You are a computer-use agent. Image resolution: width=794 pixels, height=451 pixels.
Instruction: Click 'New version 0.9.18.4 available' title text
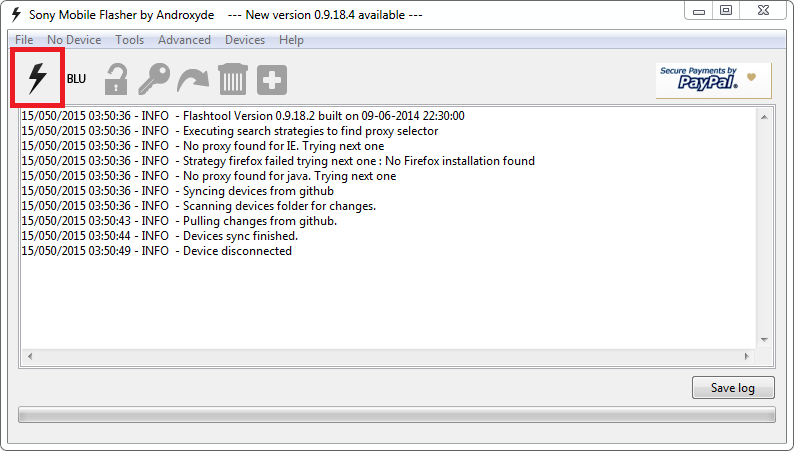pyautogui.click(x=325, y=15)
